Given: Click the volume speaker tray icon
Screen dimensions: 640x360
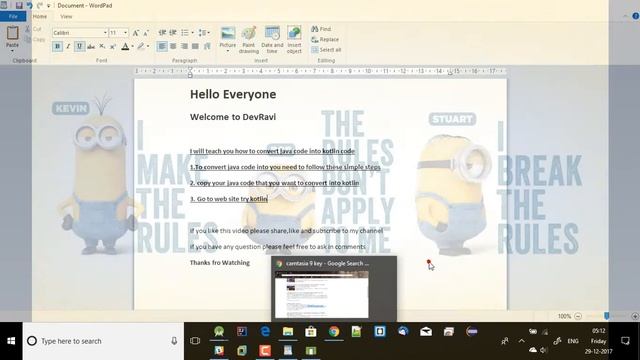Looking at the screenshot, I should (544, 350).
